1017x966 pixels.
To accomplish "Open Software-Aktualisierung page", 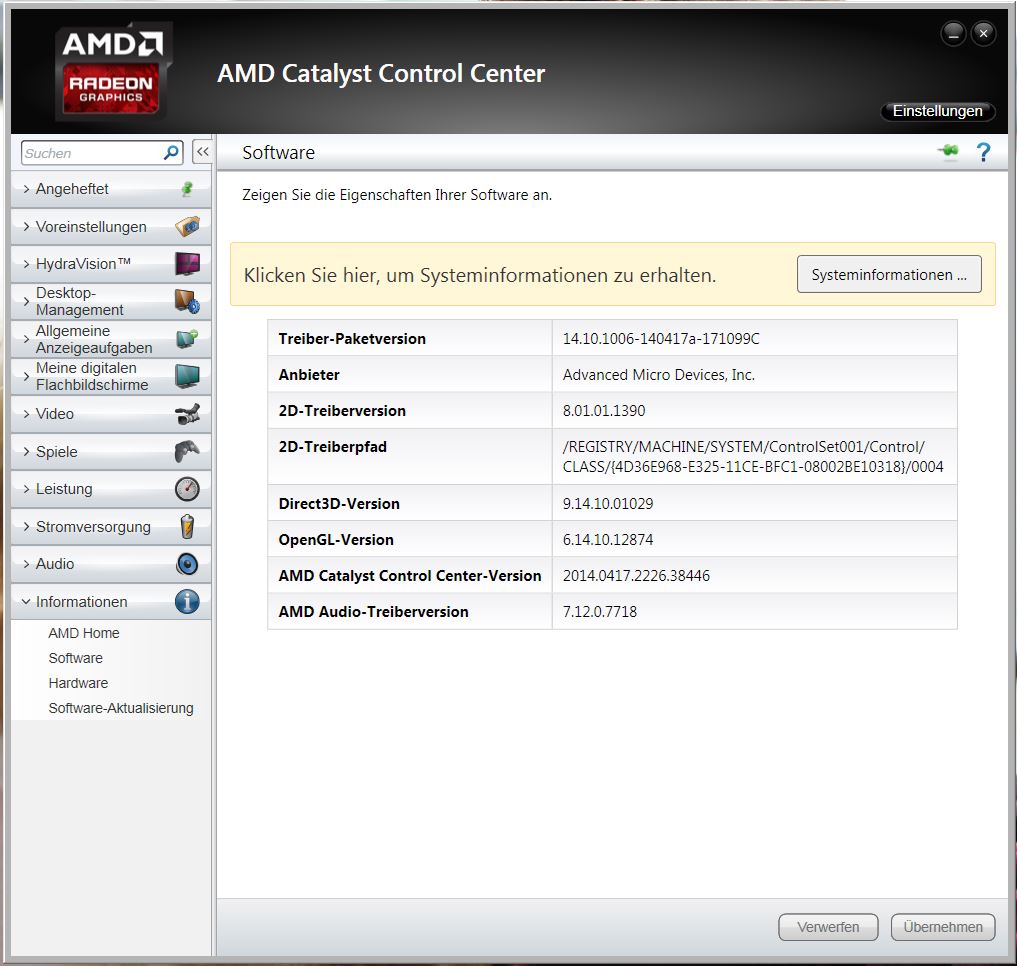I will click(121, 708).
